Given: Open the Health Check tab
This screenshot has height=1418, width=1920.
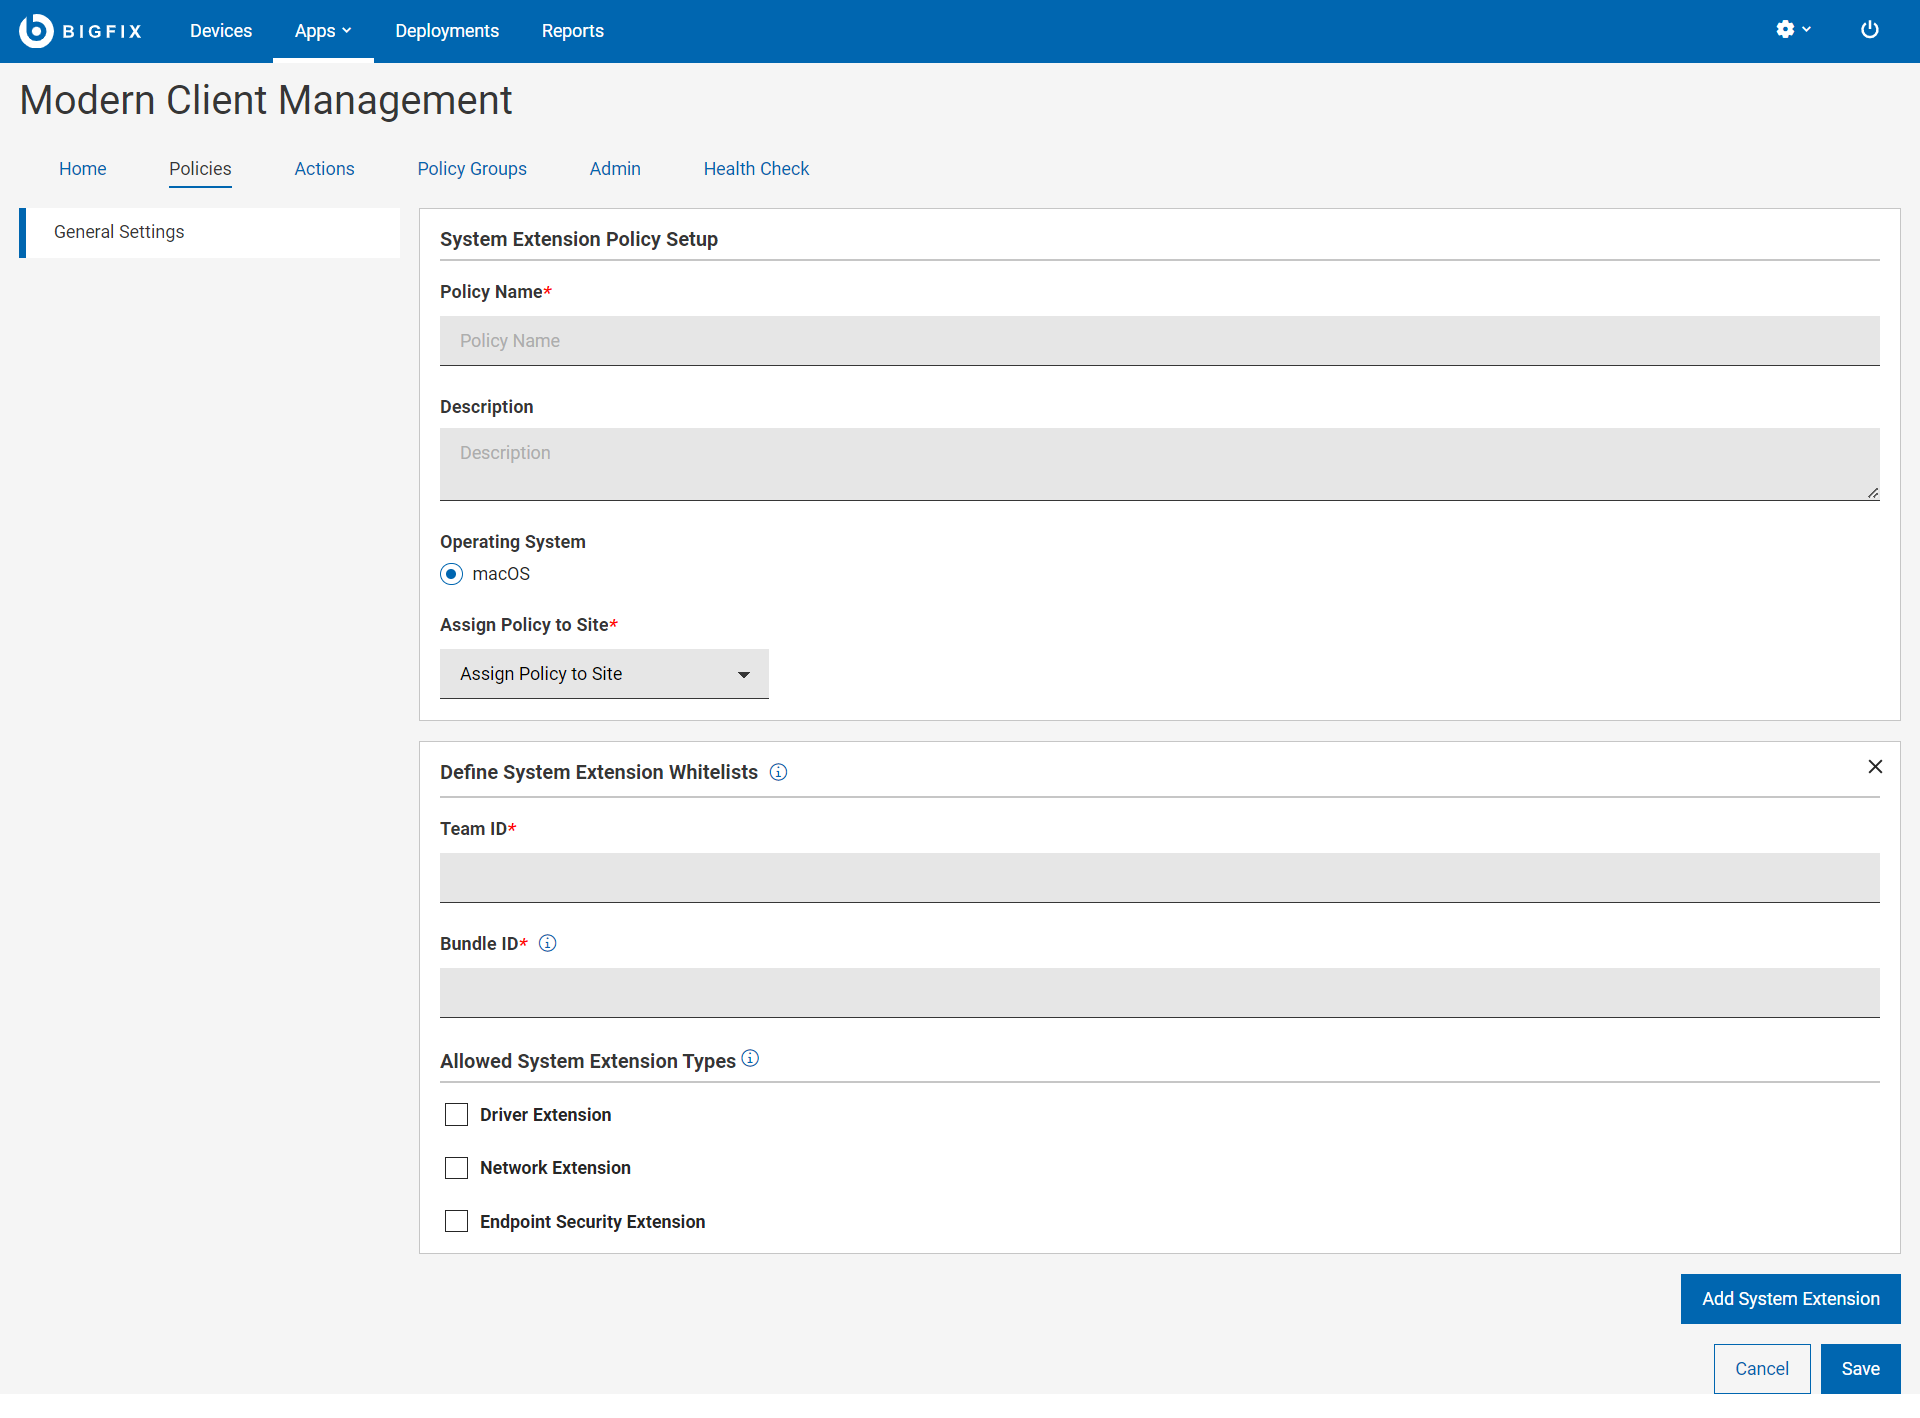Looking at the screenshot, I should pyautogui.click(x=756, y=169).
